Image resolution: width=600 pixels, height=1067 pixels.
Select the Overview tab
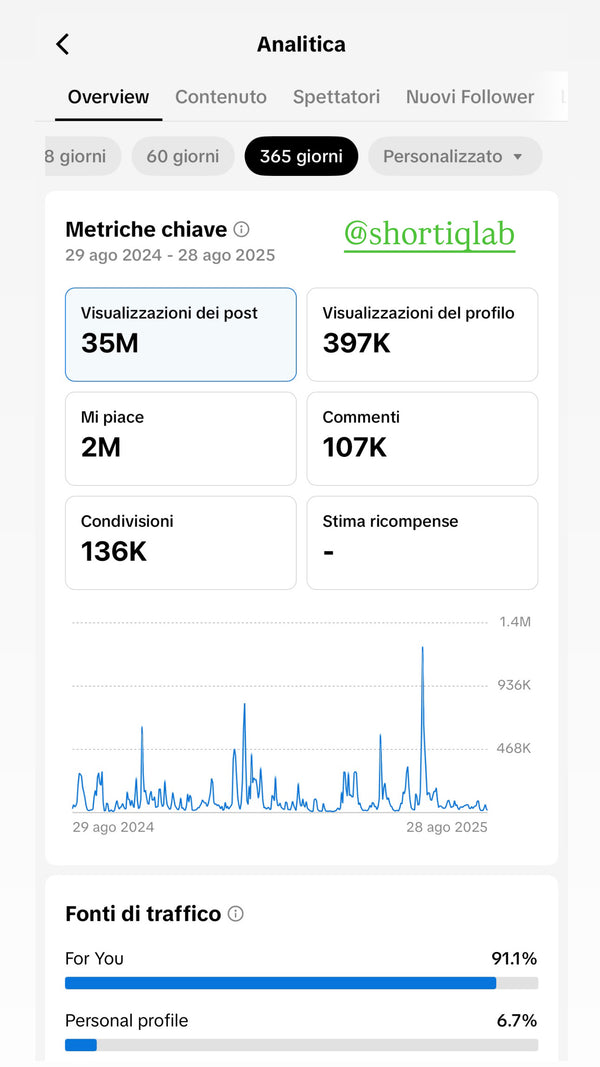tap(108, 97)
